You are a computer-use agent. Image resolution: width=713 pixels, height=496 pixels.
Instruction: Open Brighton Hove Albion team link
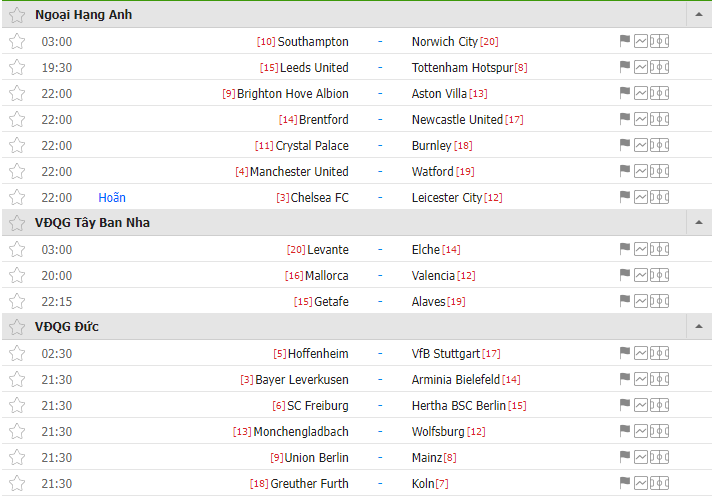click(x=293, y=94)
